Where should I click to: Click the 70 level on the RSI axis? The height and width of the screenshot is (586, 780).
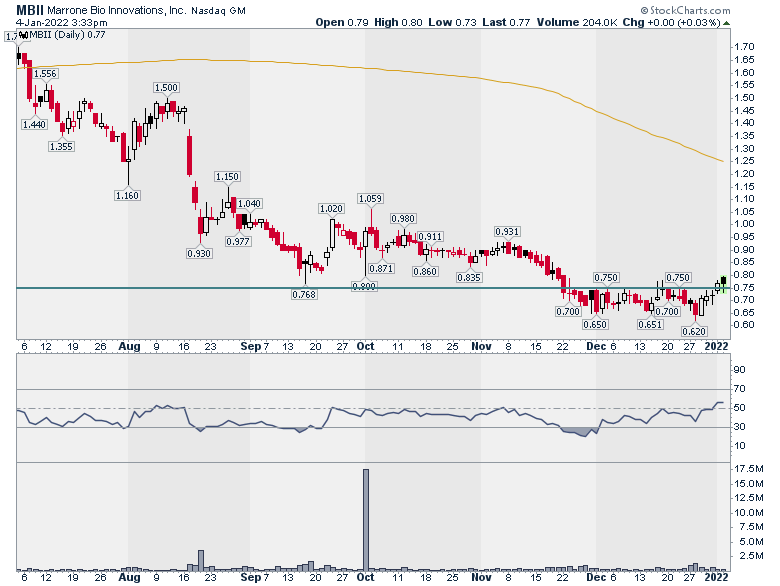tap(740, 389)
